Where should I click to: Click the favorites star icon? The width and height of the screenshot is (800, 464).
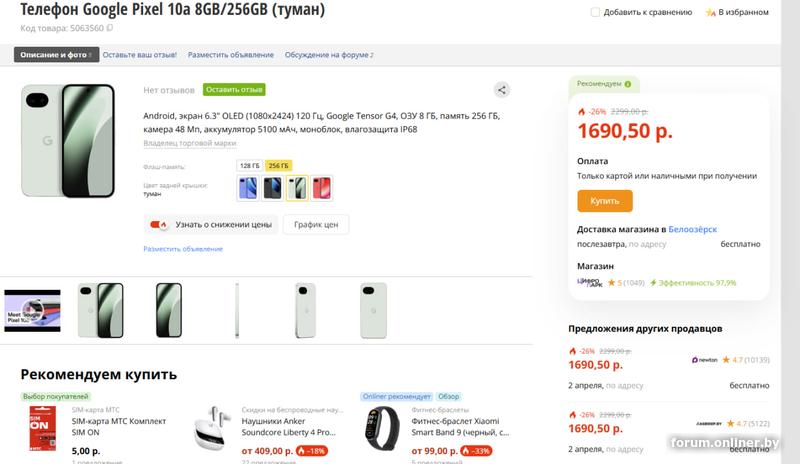[x=710, y=13]
